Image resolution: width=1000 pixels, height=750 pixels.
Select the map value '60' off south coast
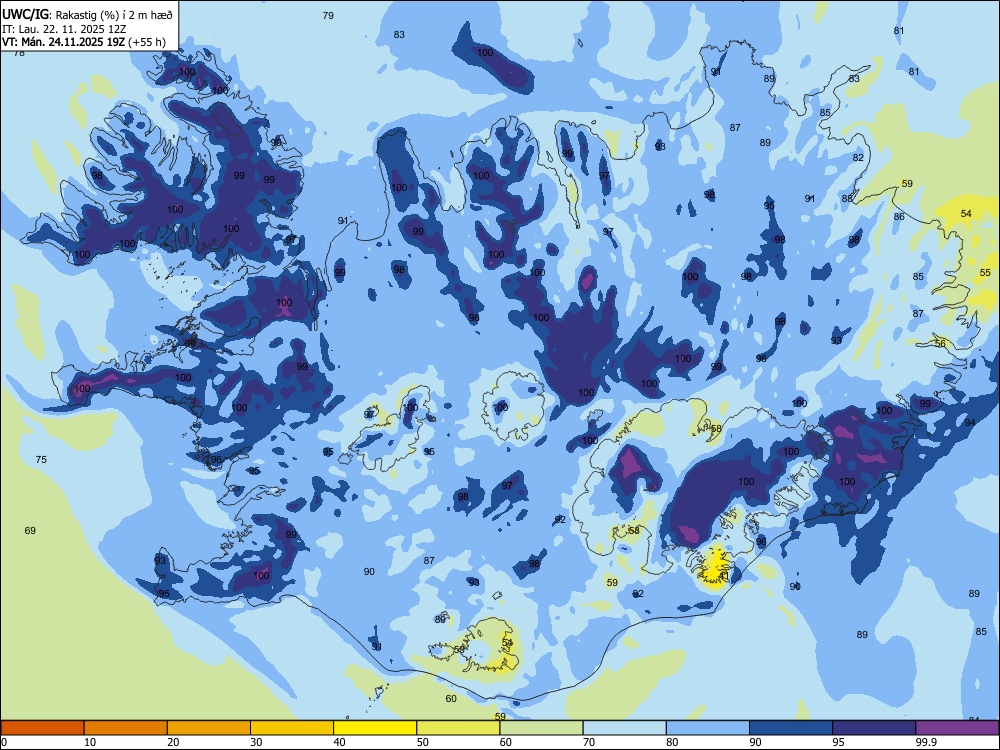(451, 698)
